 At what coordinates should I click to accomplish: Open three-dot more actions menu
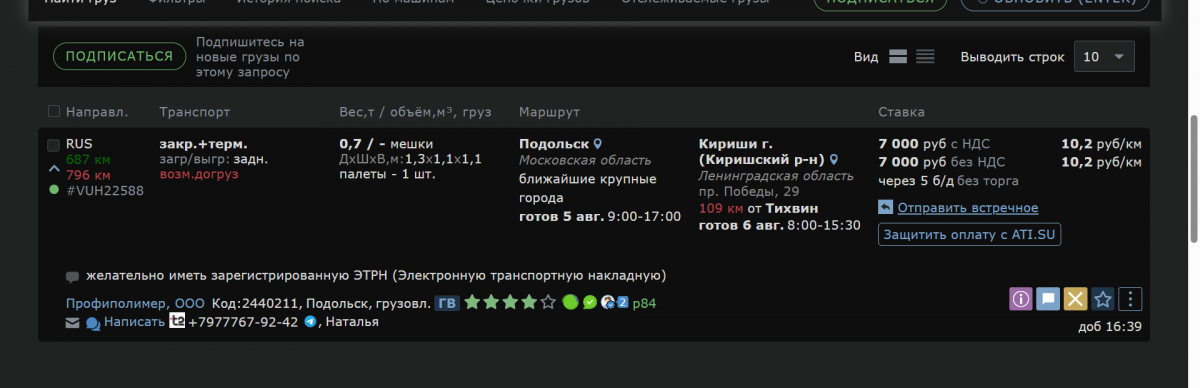[x=1130, y=298]
